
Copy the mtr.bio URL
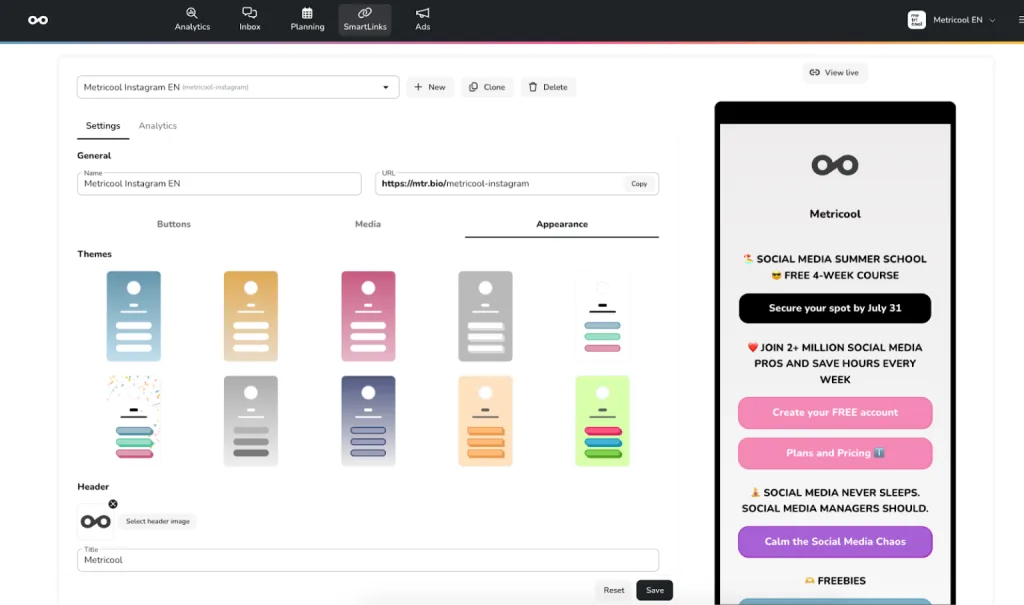tap(639, 184)
